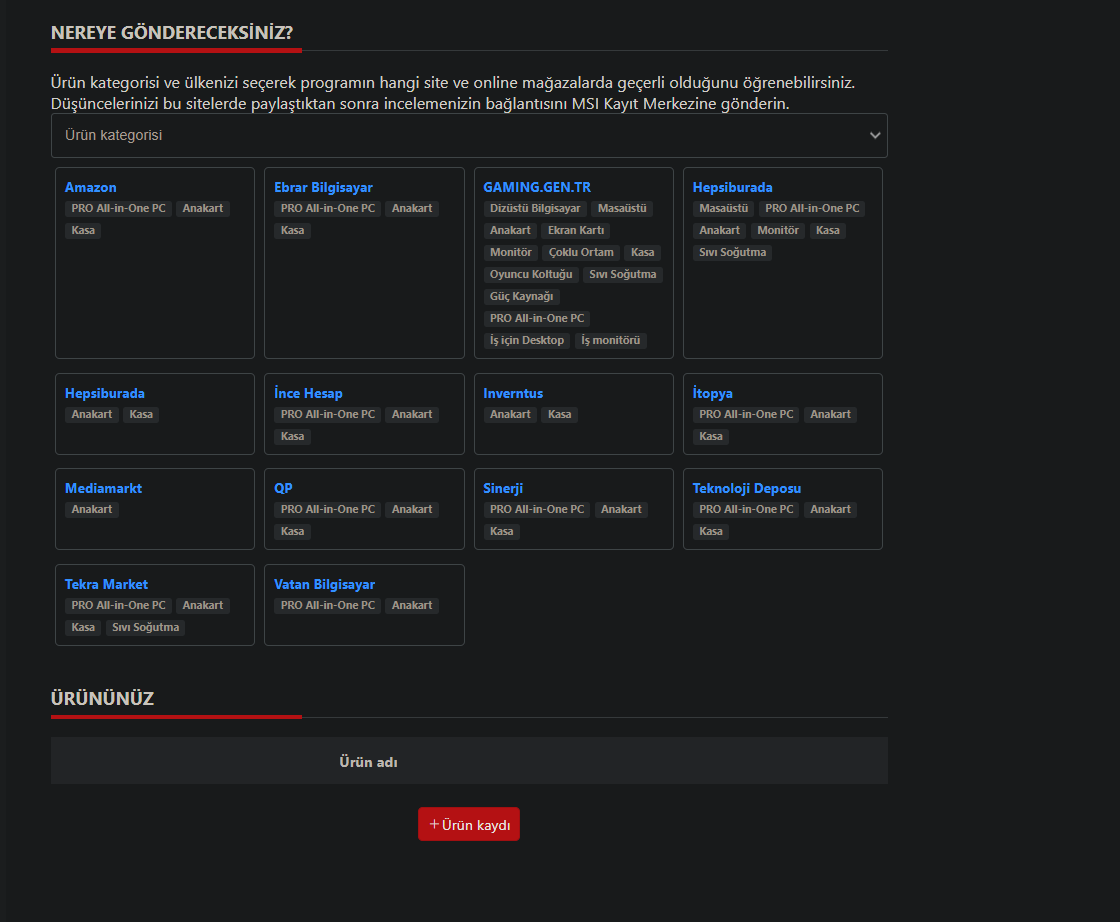Click Sıvı Soğutma tag in Tekra Market card
The image size is (1120, 922).
point(146,628)
